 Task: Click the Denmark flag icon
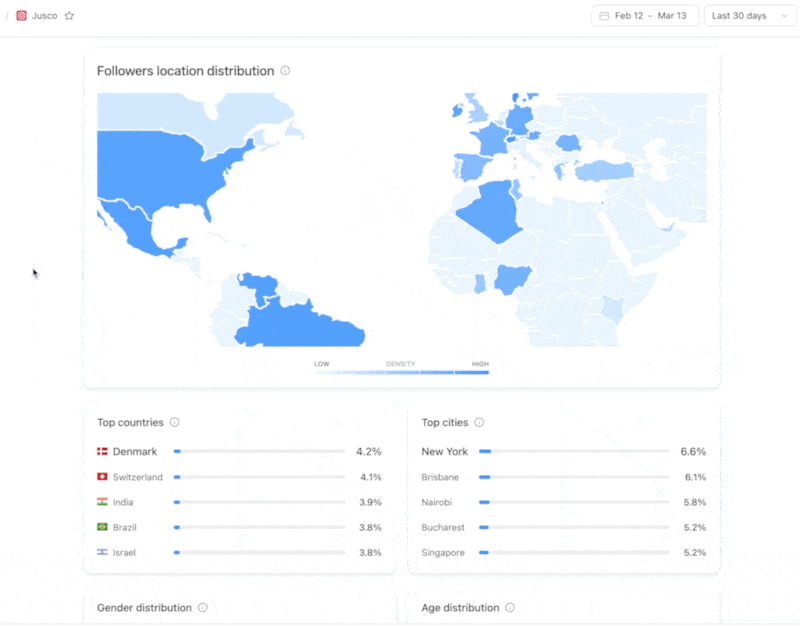click(x=102, y=452)
